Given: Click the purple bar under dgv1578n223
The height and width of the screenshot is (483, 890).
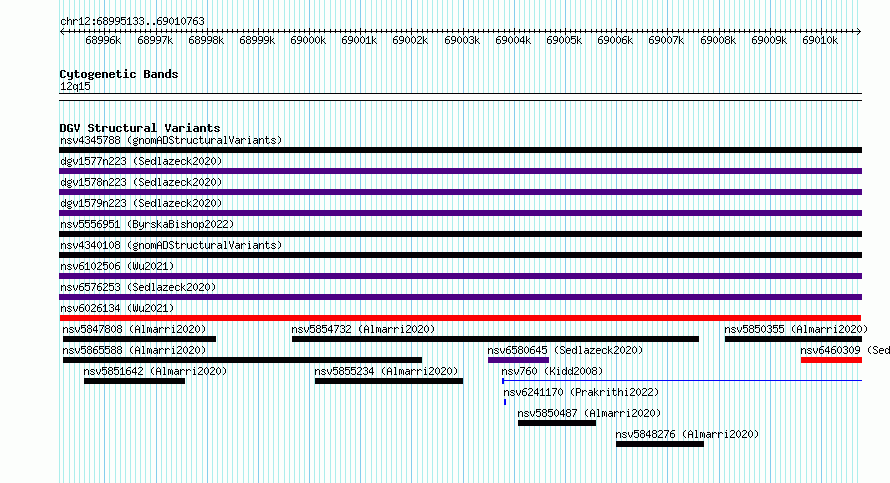Looking at the screenshot, I should click(x=460, y=192).
